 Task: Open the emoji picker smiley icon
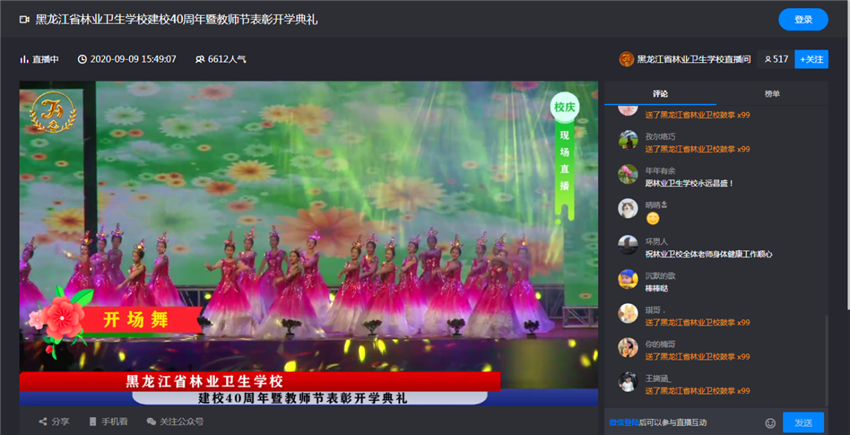click(770, 423)
